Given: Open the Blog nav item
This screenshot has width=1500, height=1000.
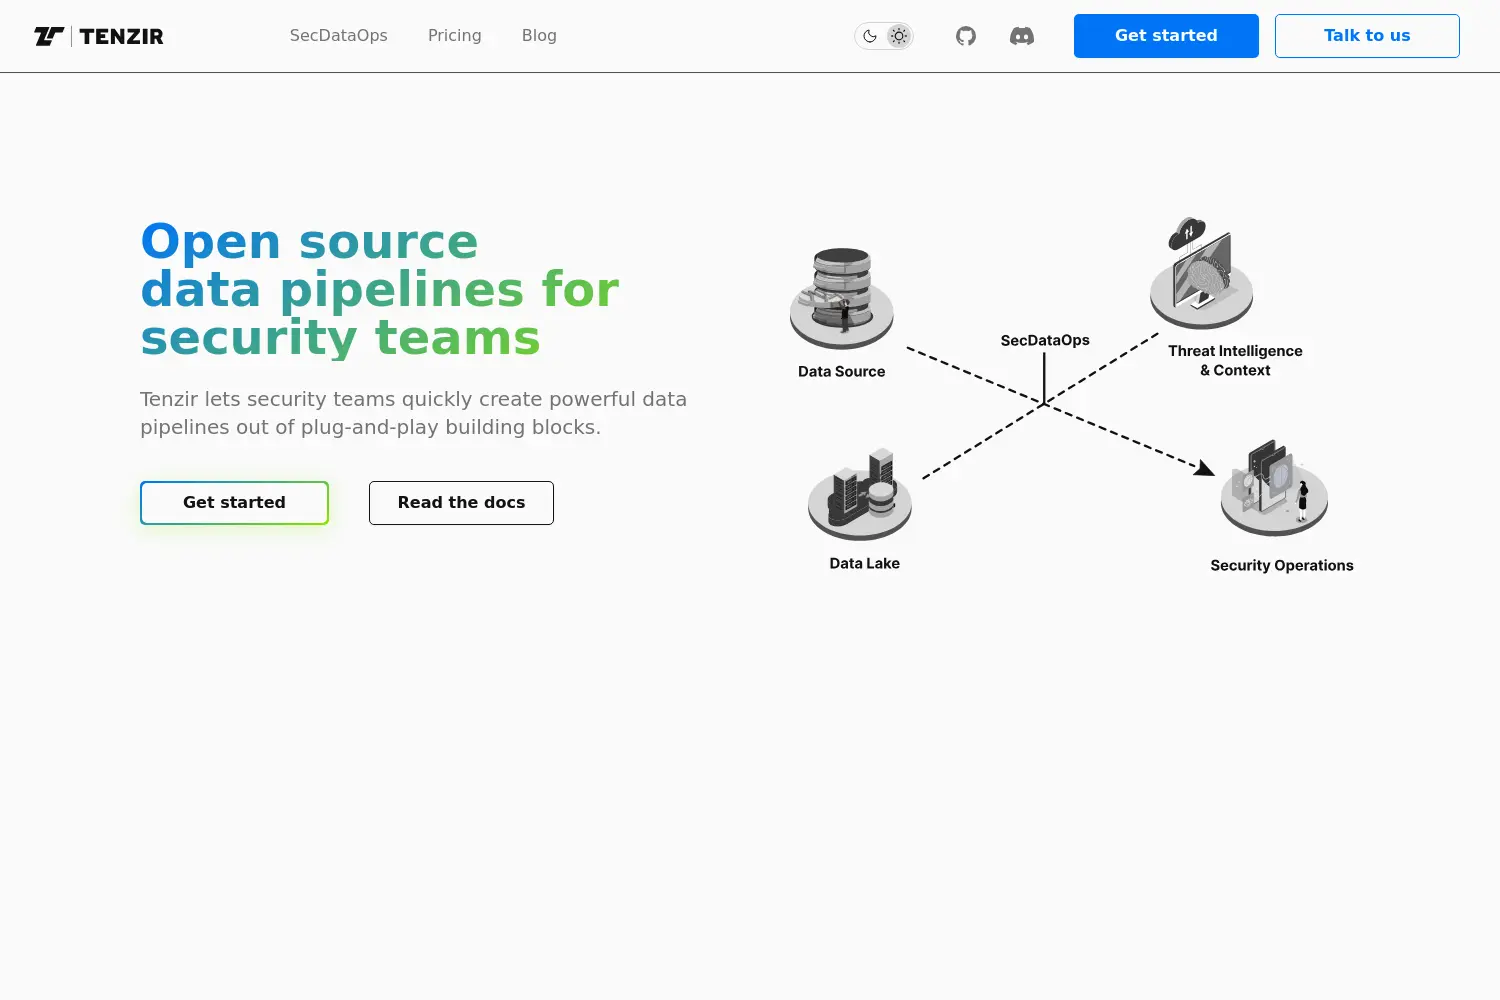Looking at the screenshot, I should click(x=539, y=36).
